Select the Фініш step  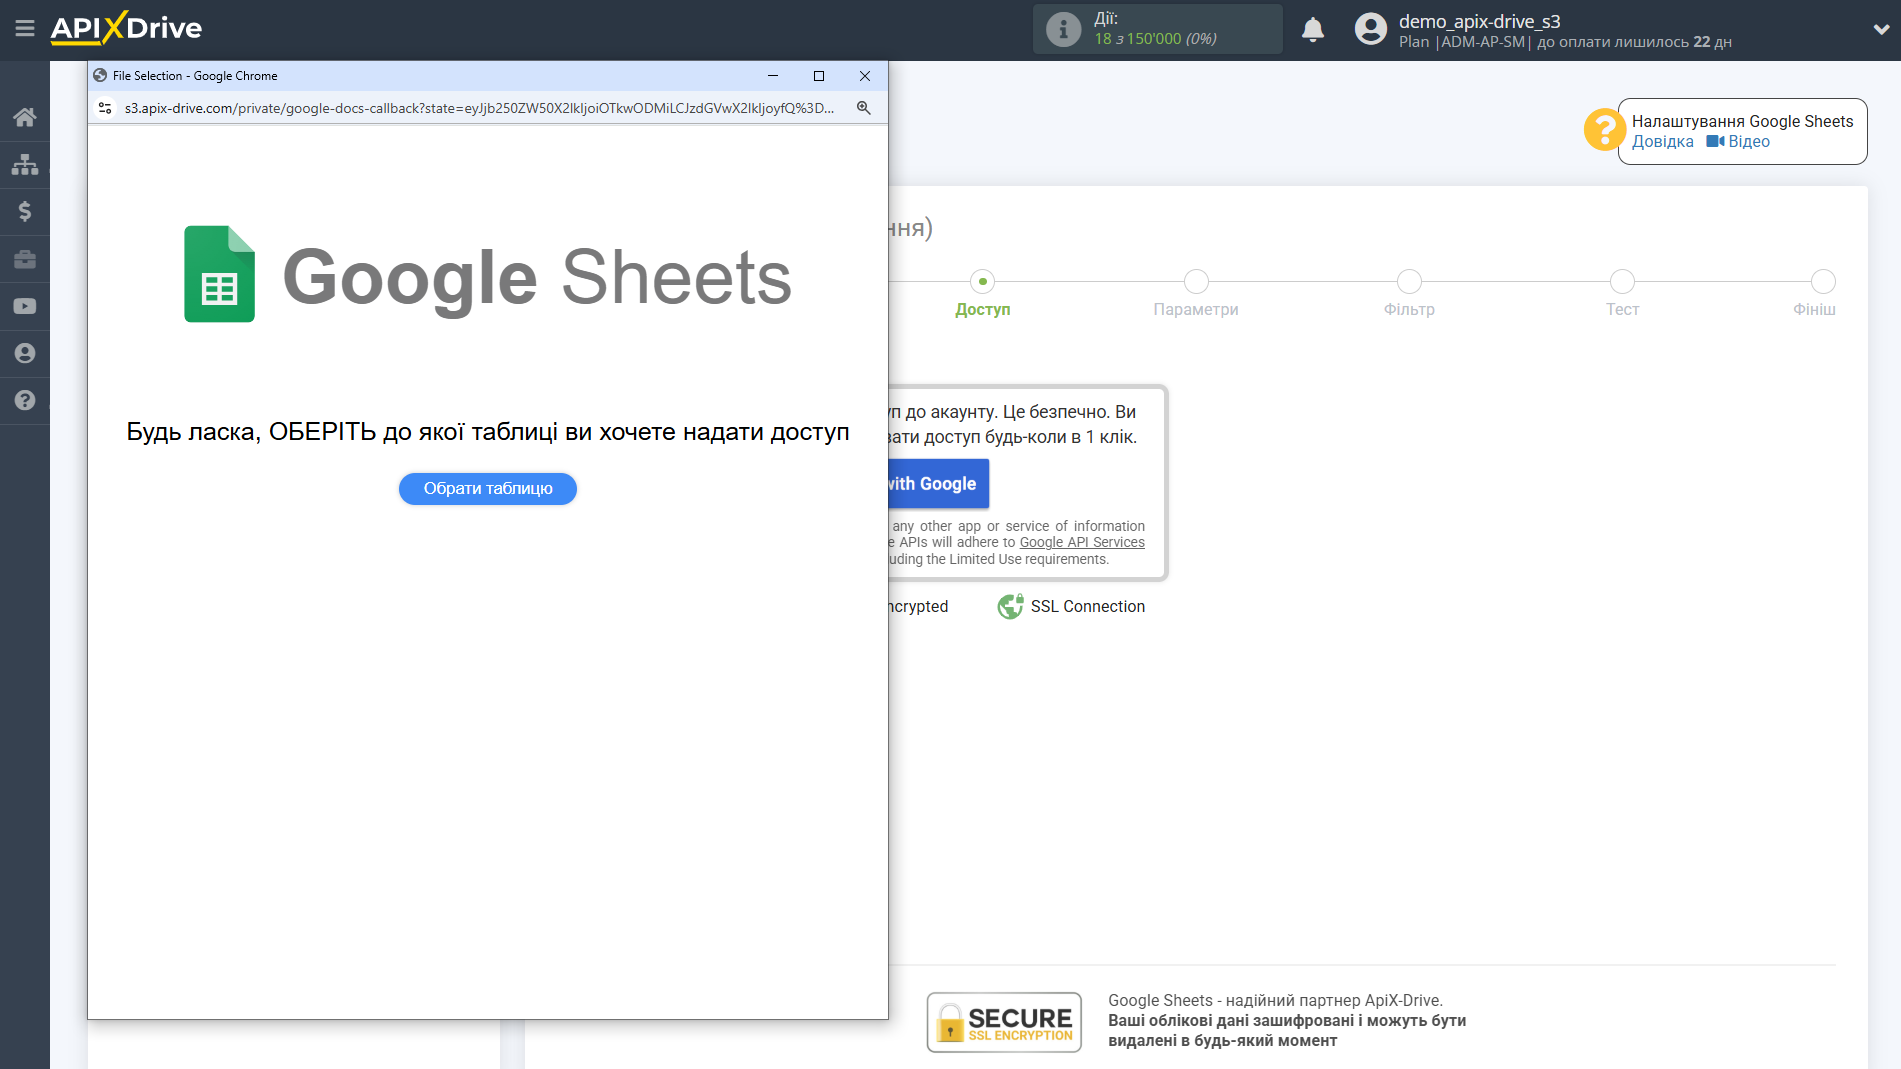(1815, 294)
